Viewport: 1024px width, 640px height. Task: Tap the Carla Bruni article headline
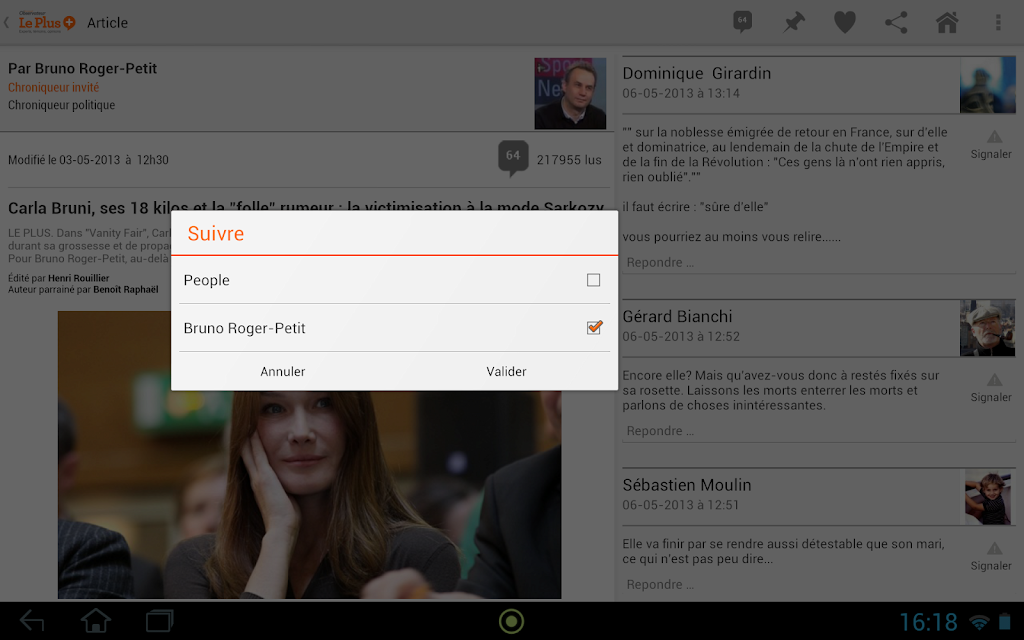(x=306, y=208)
